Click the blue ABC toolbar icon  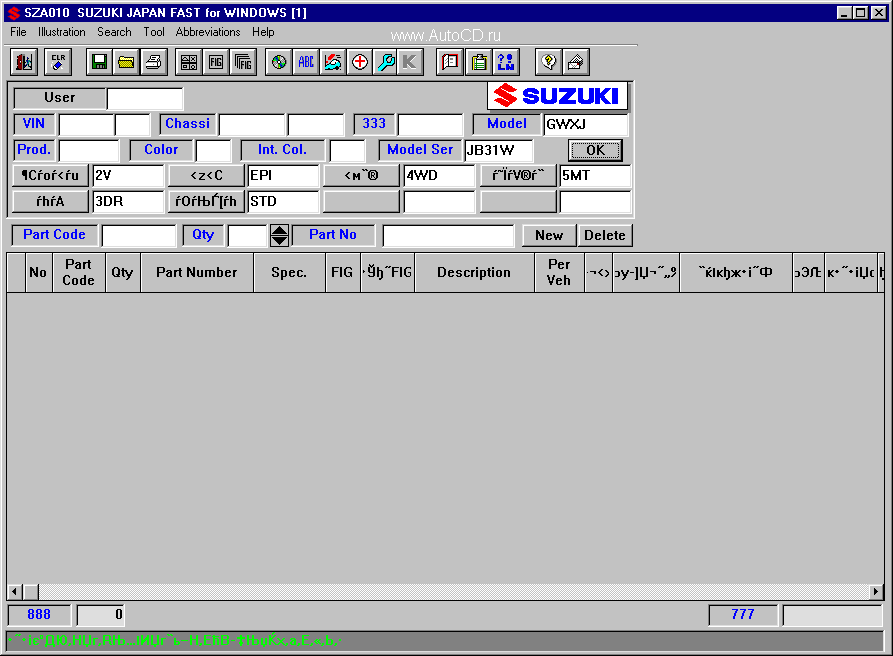click(306, 62)
